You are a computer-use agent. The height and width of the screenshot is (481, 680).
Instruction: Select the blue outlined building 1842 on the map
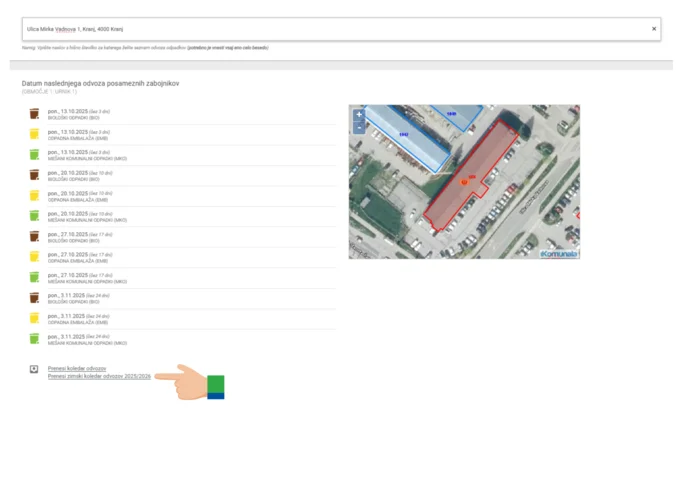coord(405,135)
